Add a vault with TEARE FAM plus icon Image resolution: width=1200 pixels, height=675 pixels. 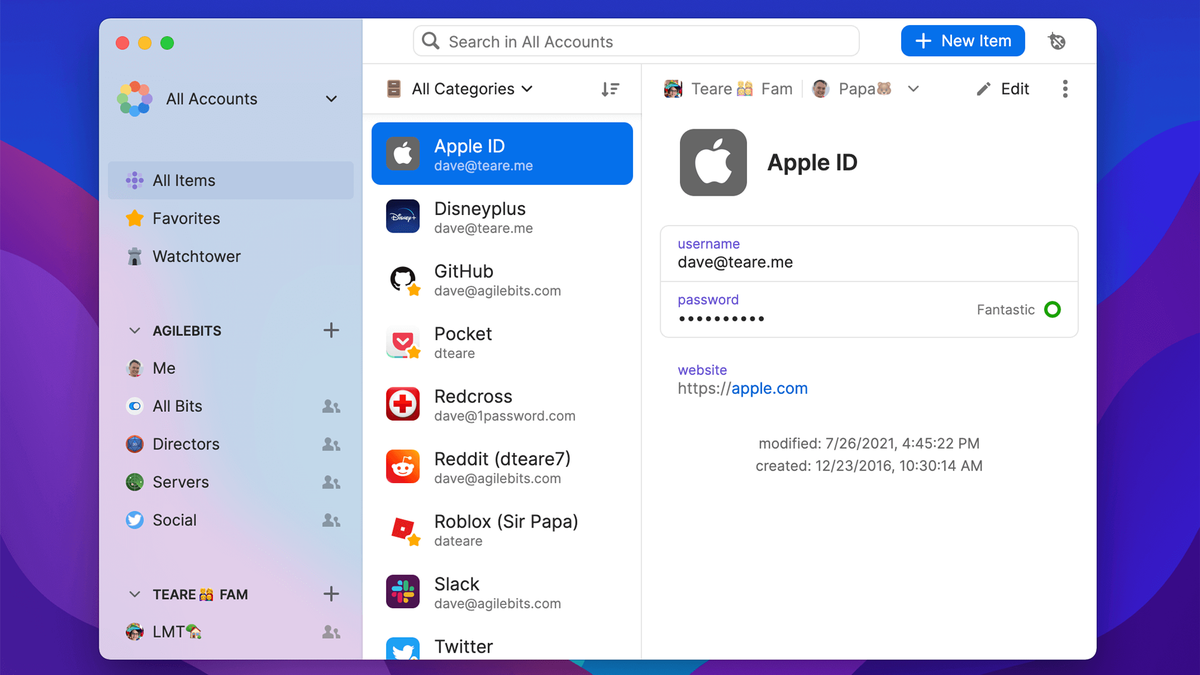[332, 594]
